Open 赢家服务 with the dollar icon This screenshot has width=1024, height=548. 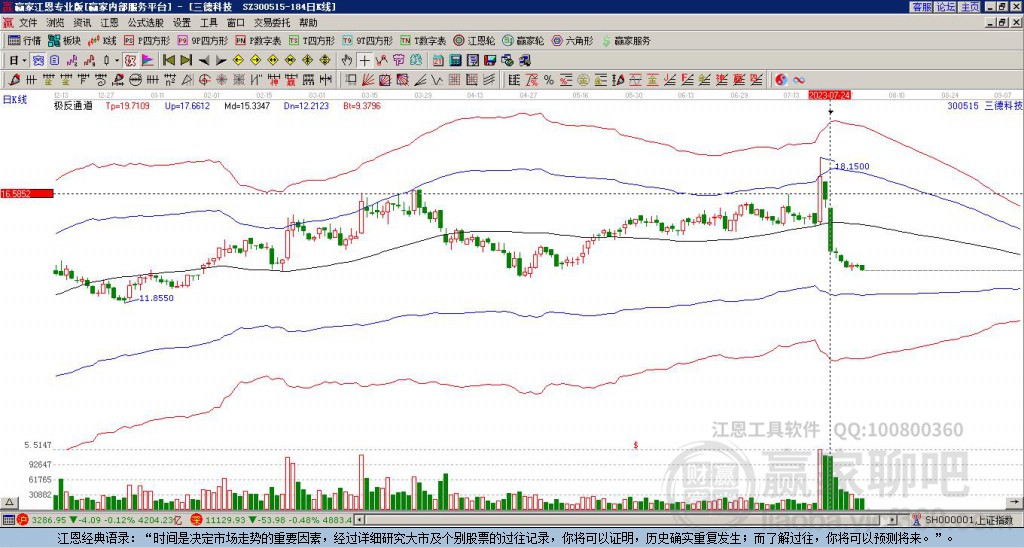(626, 40)
